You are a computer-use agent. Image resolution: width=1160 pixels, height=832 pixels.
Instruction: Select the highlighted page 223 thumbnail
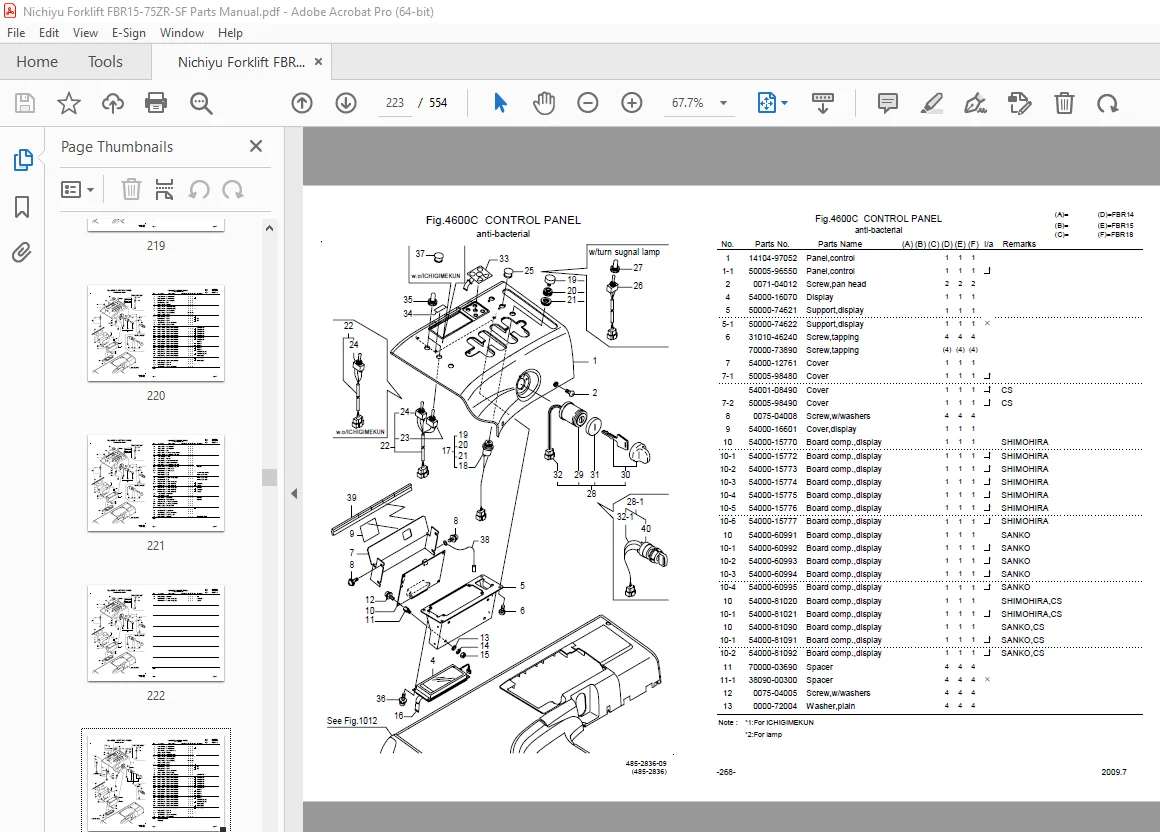click(155, 780)
